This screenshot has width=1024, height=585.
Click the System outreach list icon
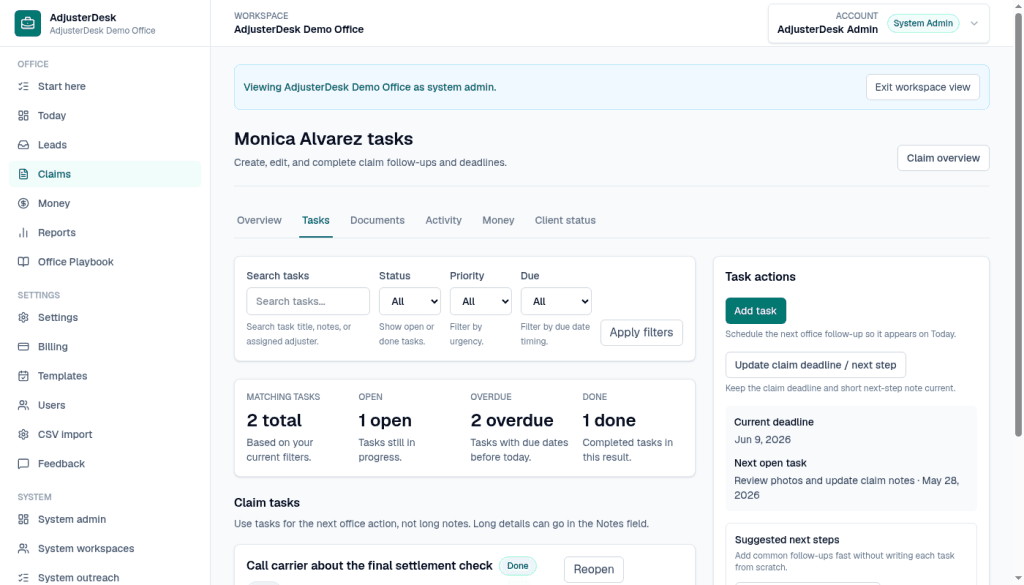click(x=24, y=578)
